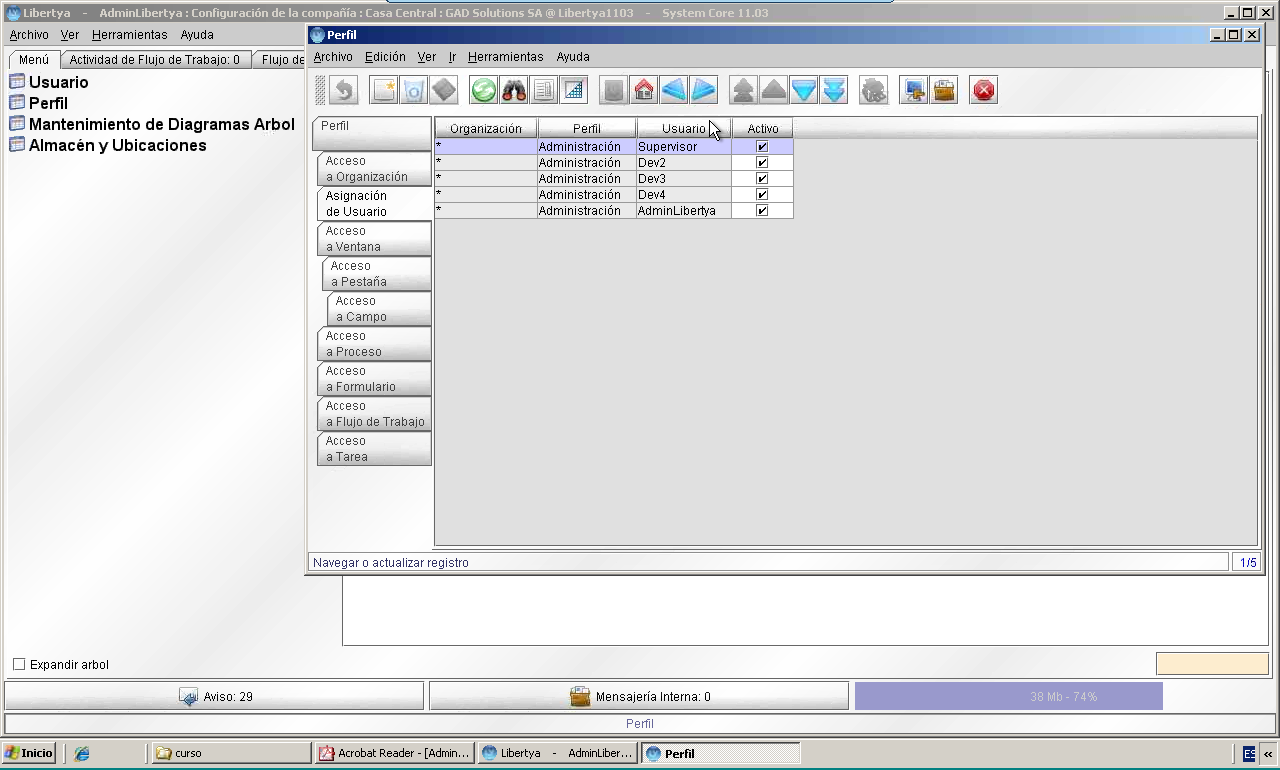Create a new record with the New icon
This screenshot has width=1280, height=770.
[384, 91]
